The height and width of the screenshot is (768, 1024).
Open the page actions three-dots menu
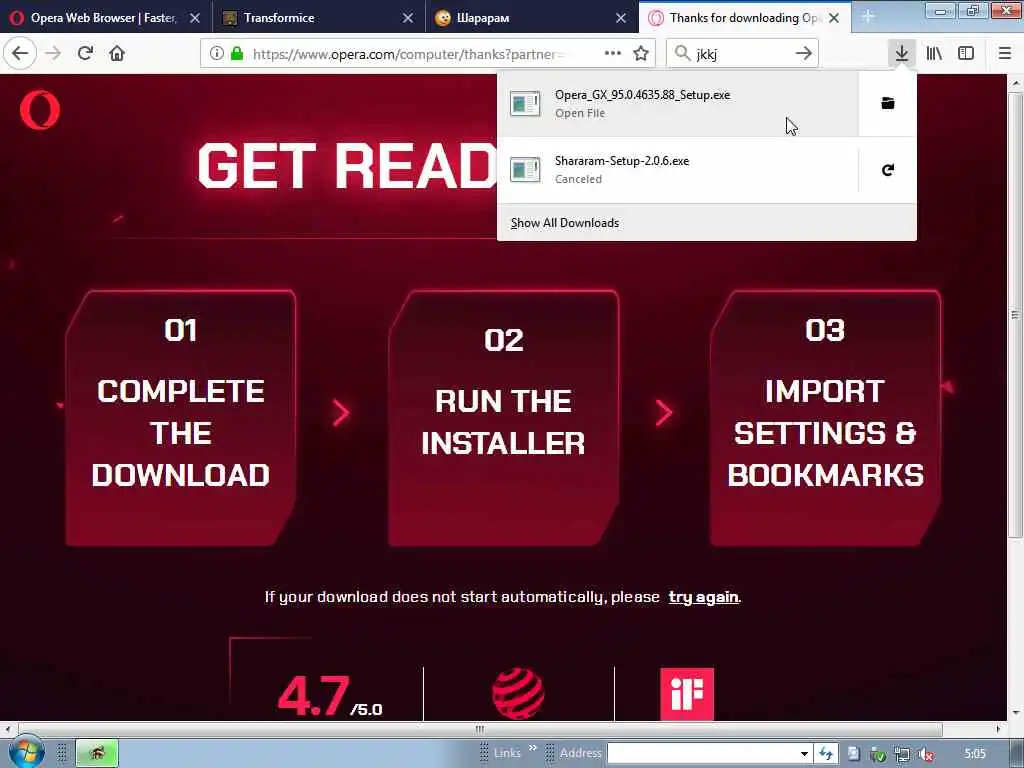613,54
